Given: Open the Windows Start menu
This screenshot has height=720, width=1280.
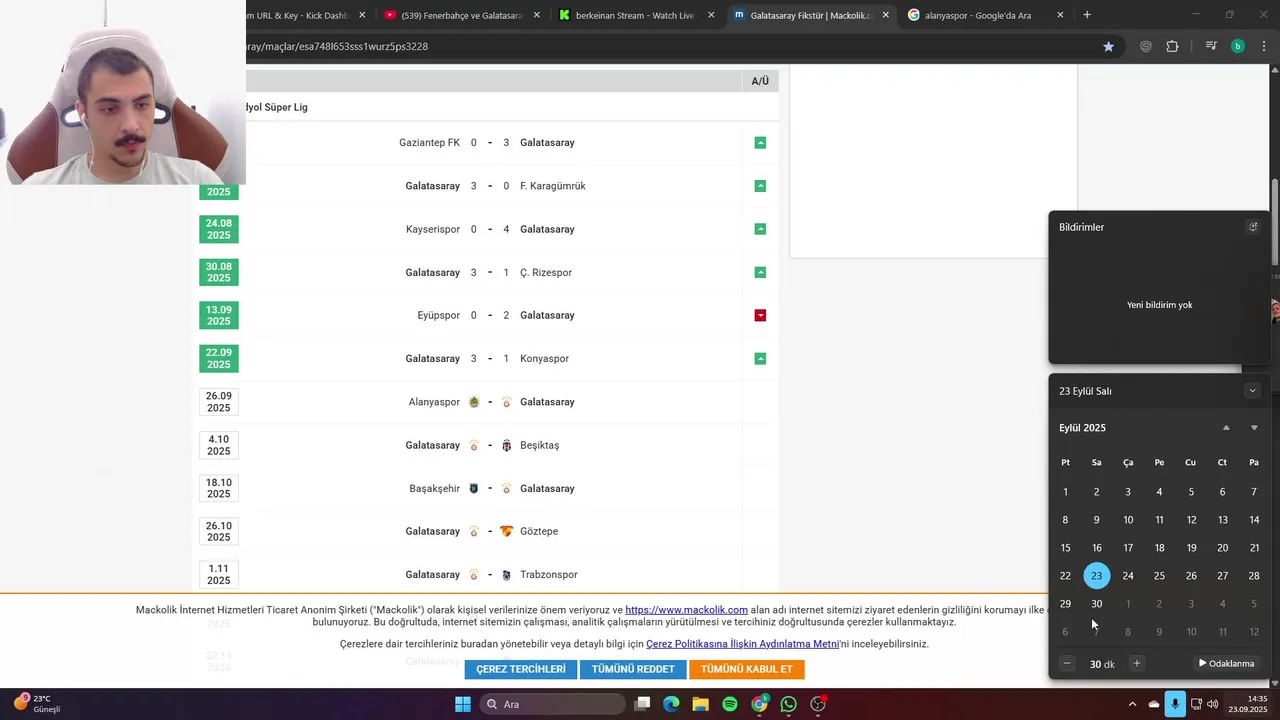Looking at the screenshot, I should 463,704.
